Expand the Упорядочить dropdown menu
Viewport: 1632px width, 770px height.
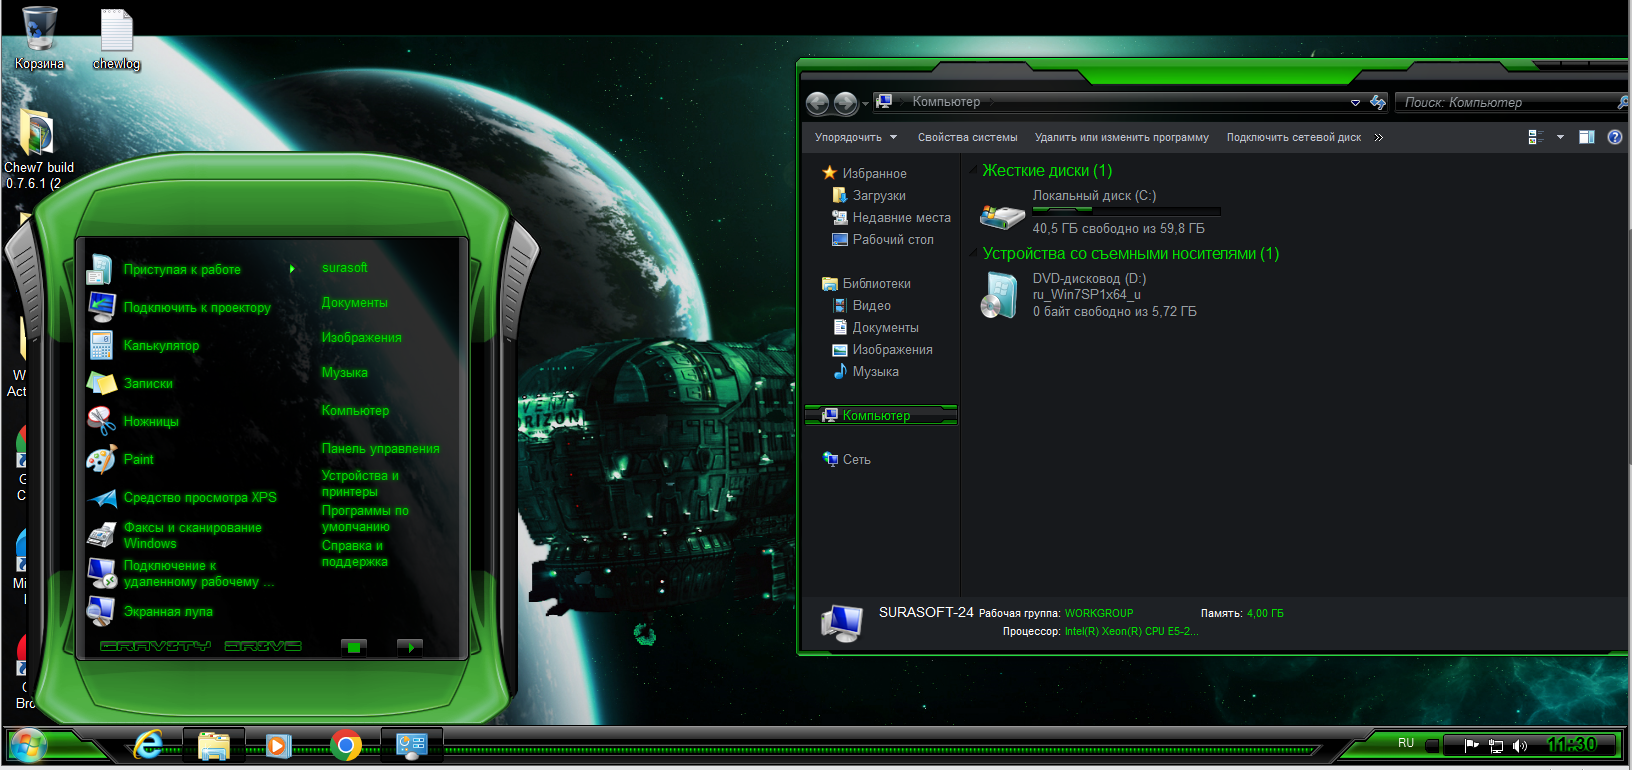[855, 138]
